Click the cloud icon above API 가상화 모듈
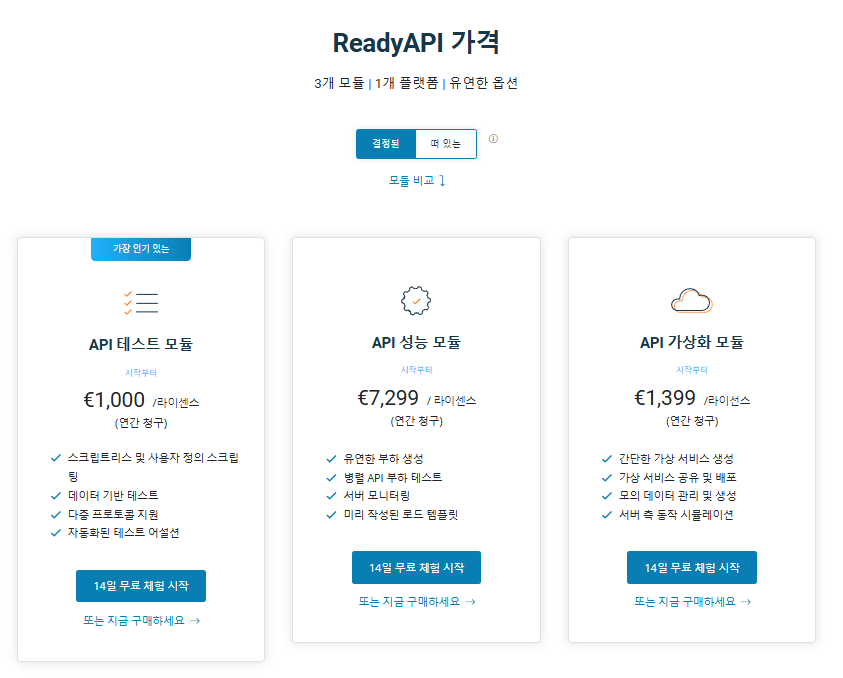 [691, 301]
